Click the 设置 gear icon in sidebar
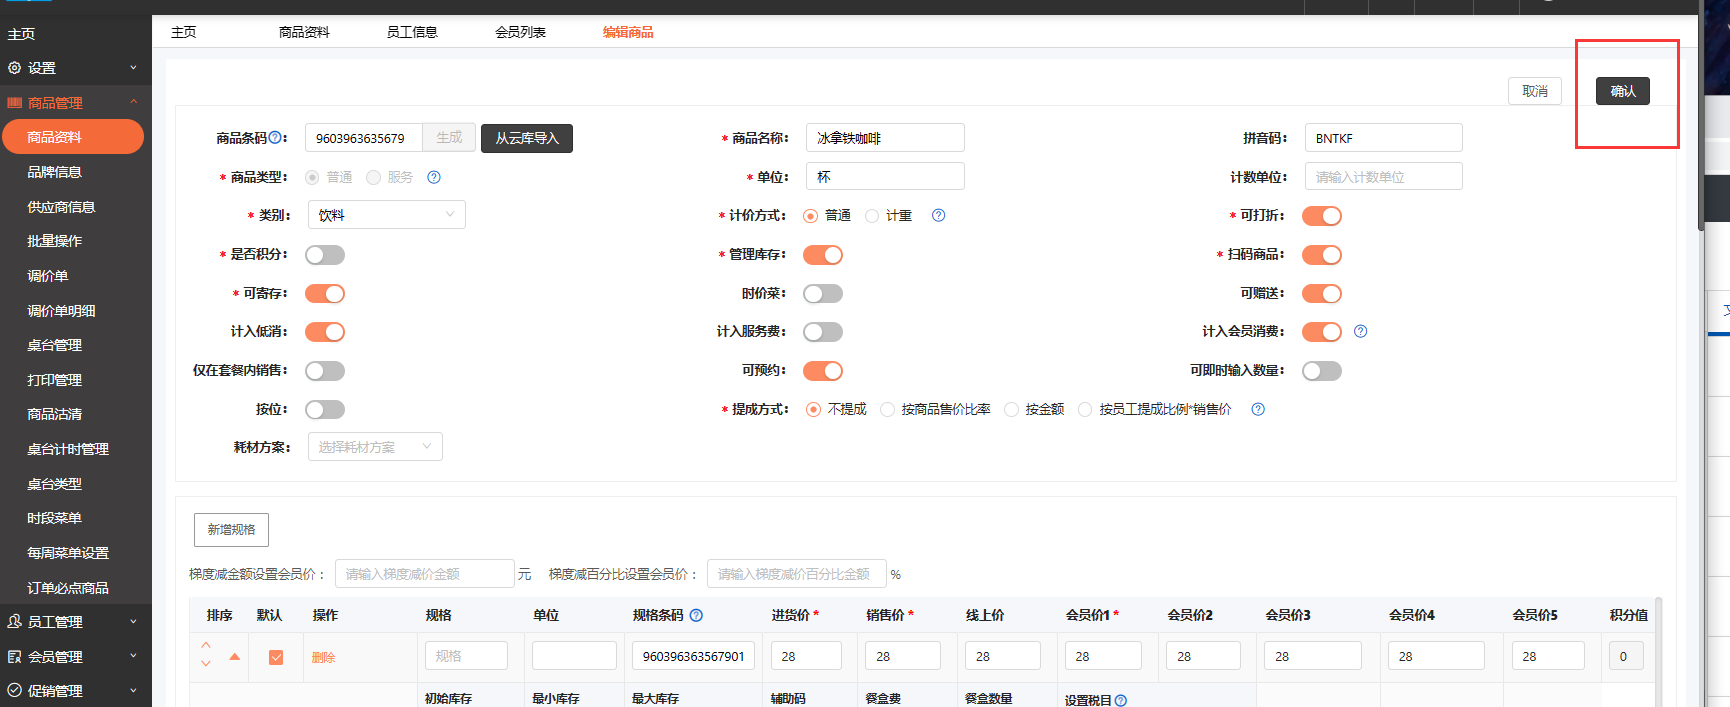Image resolution: width=1730 pixels, height=707 pixels. [15, 68]
